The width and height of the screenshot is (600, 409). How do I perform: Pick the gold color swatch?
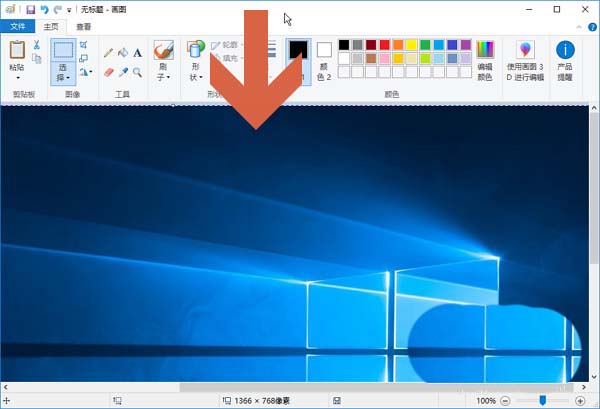[x=398, y=59]
